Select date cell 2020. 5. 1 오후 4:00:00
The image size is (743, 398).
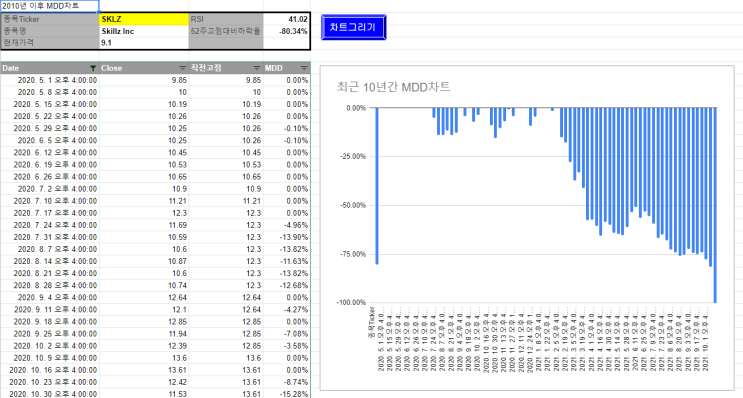point(50,80)
